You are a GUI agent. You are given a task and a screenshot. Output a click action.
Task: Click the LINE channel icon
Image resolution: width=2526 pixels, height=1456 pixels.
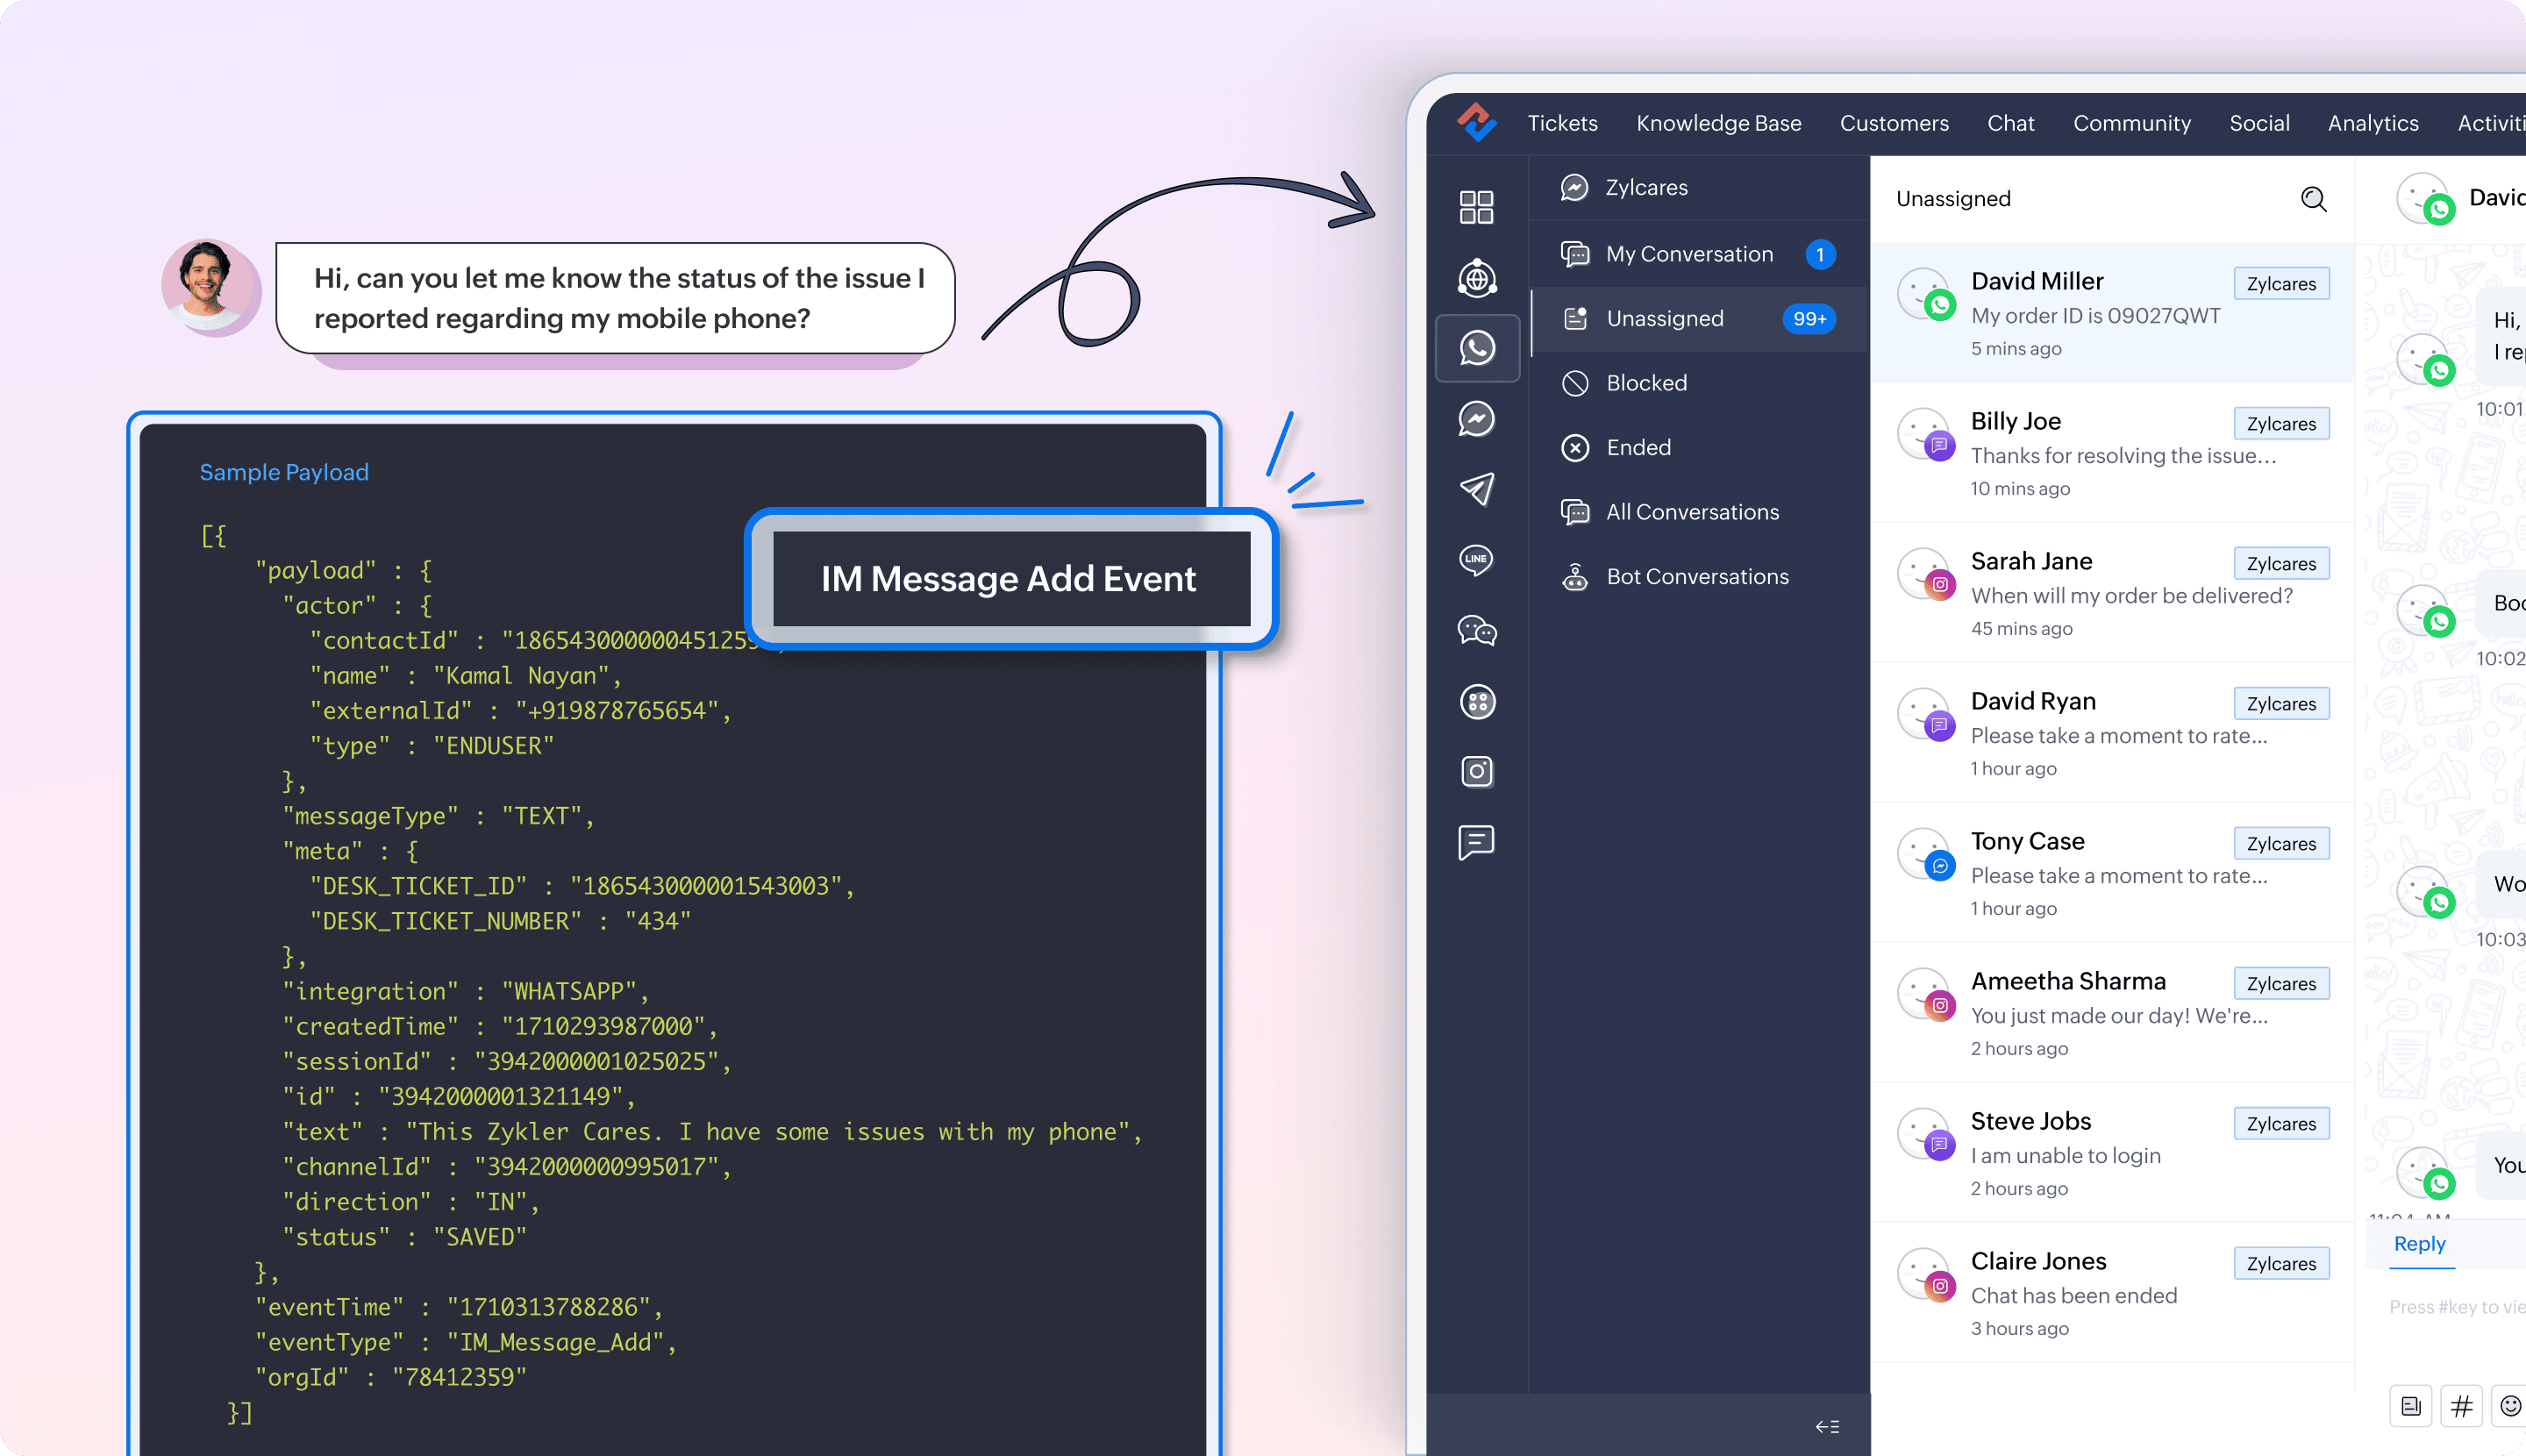[1477, 559]
